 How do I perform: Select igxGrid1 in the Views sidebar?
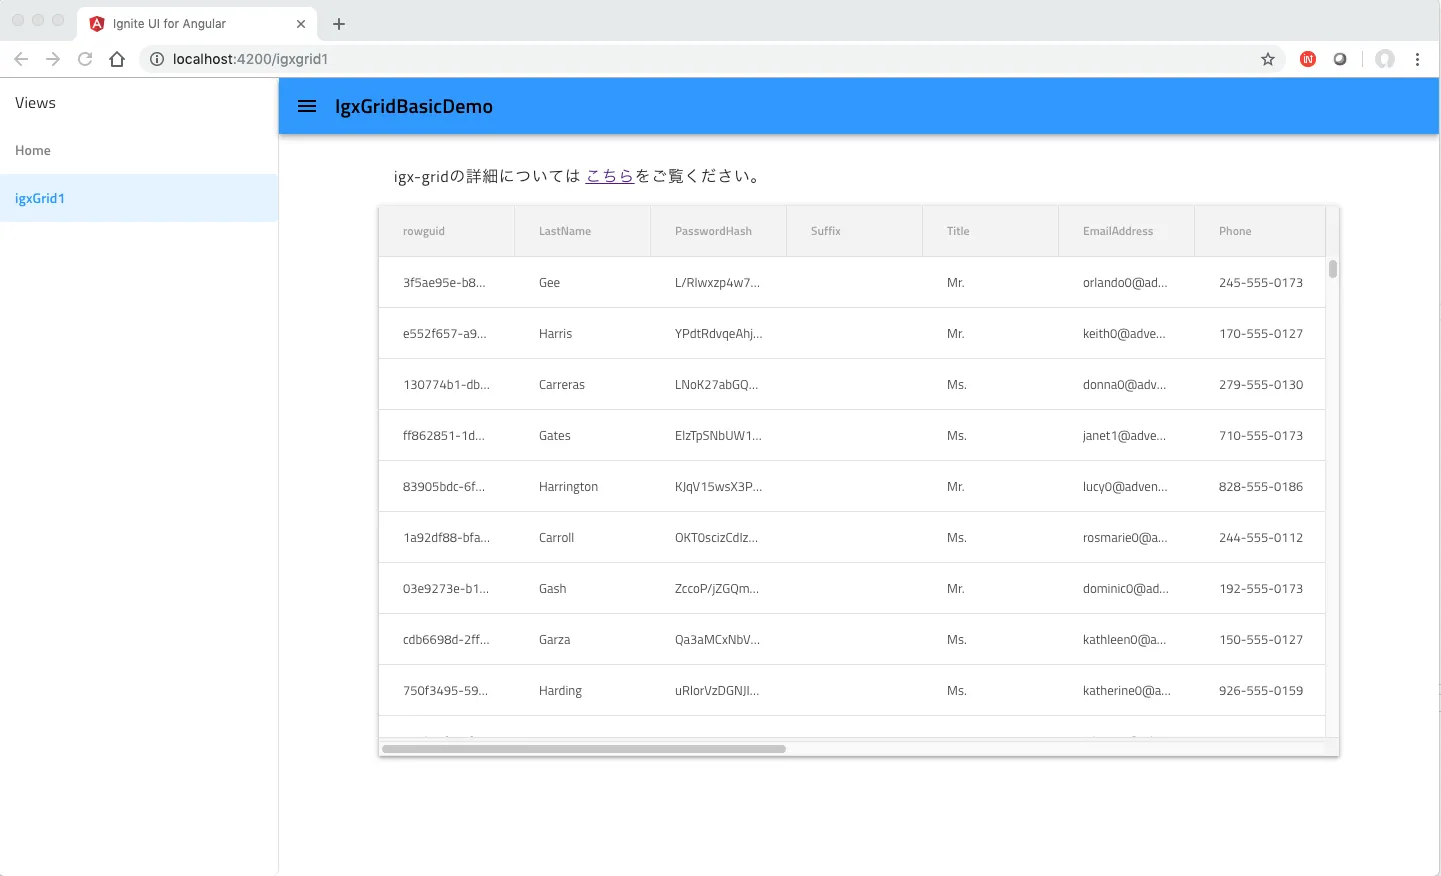point(40,198)
